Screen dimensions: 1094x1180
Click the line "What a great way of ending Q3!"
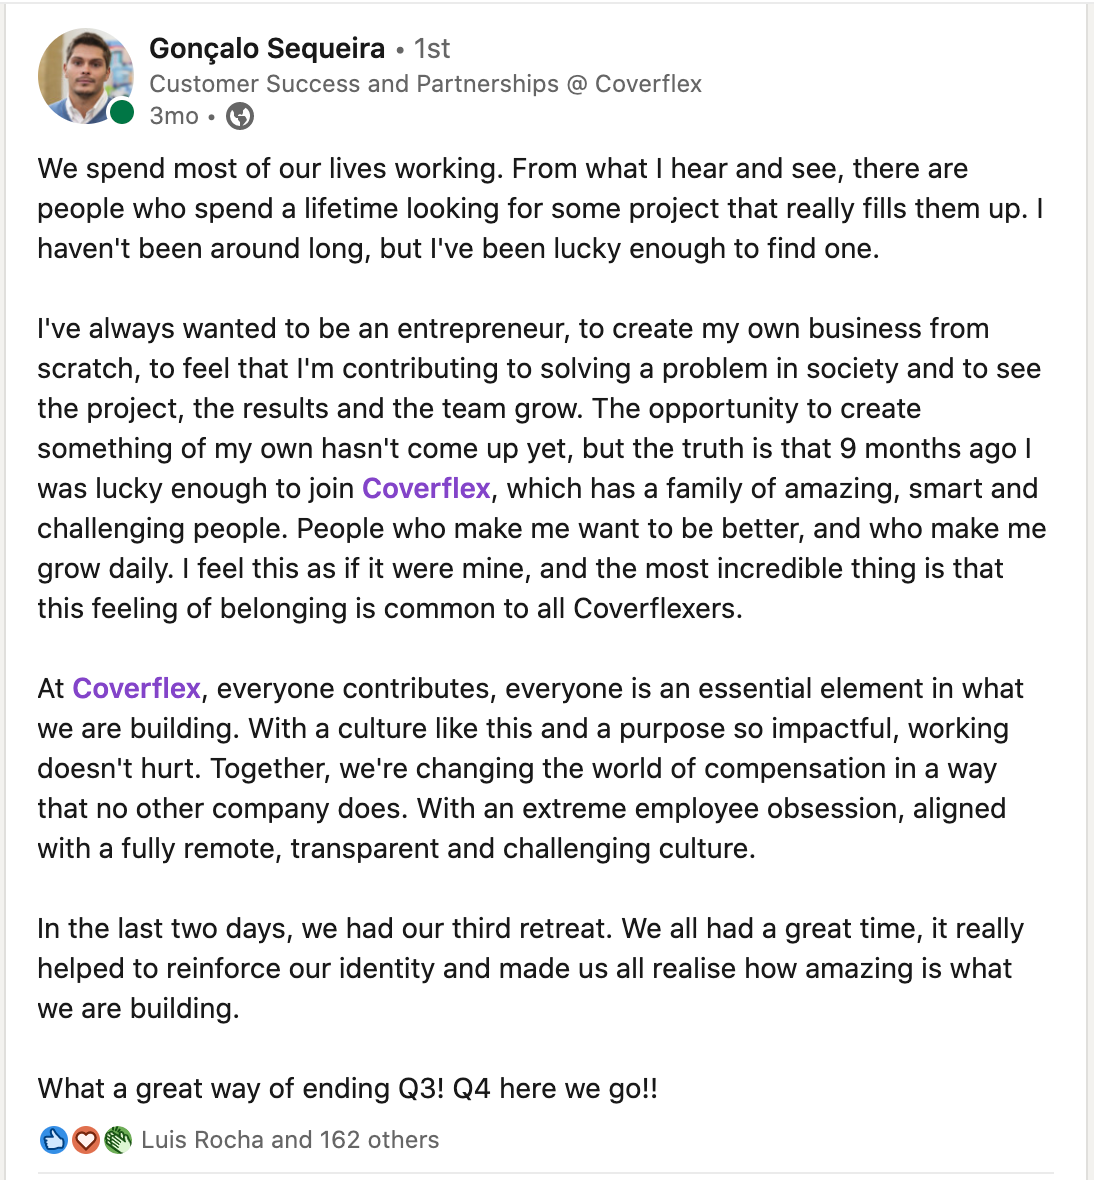tap(241, 1089)
